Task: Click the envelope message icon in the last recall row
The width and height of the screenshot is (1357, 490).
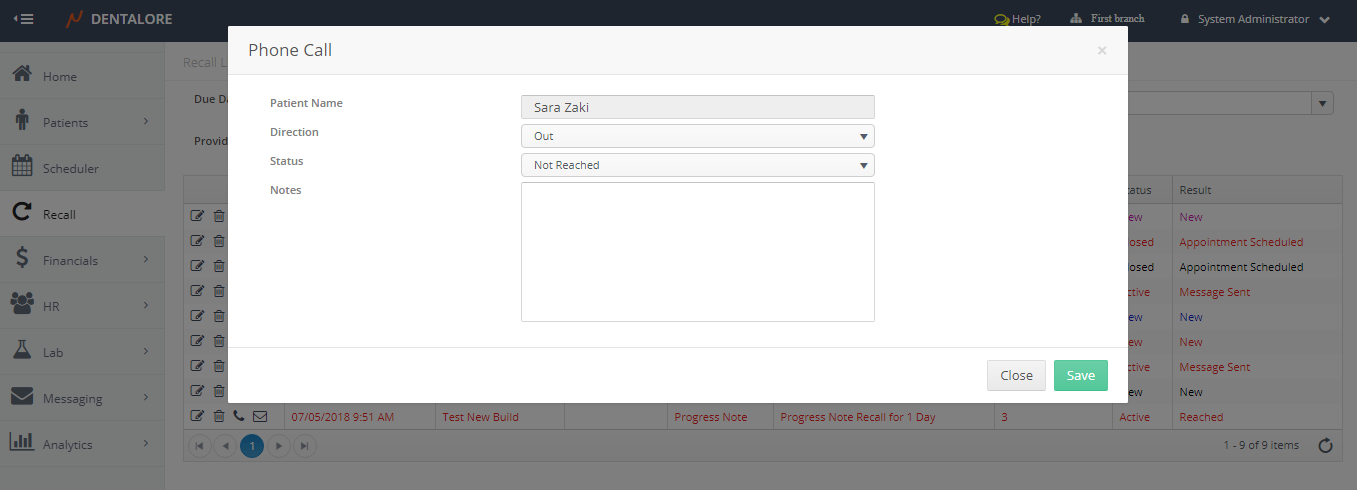Action: [x=260, y=416]
